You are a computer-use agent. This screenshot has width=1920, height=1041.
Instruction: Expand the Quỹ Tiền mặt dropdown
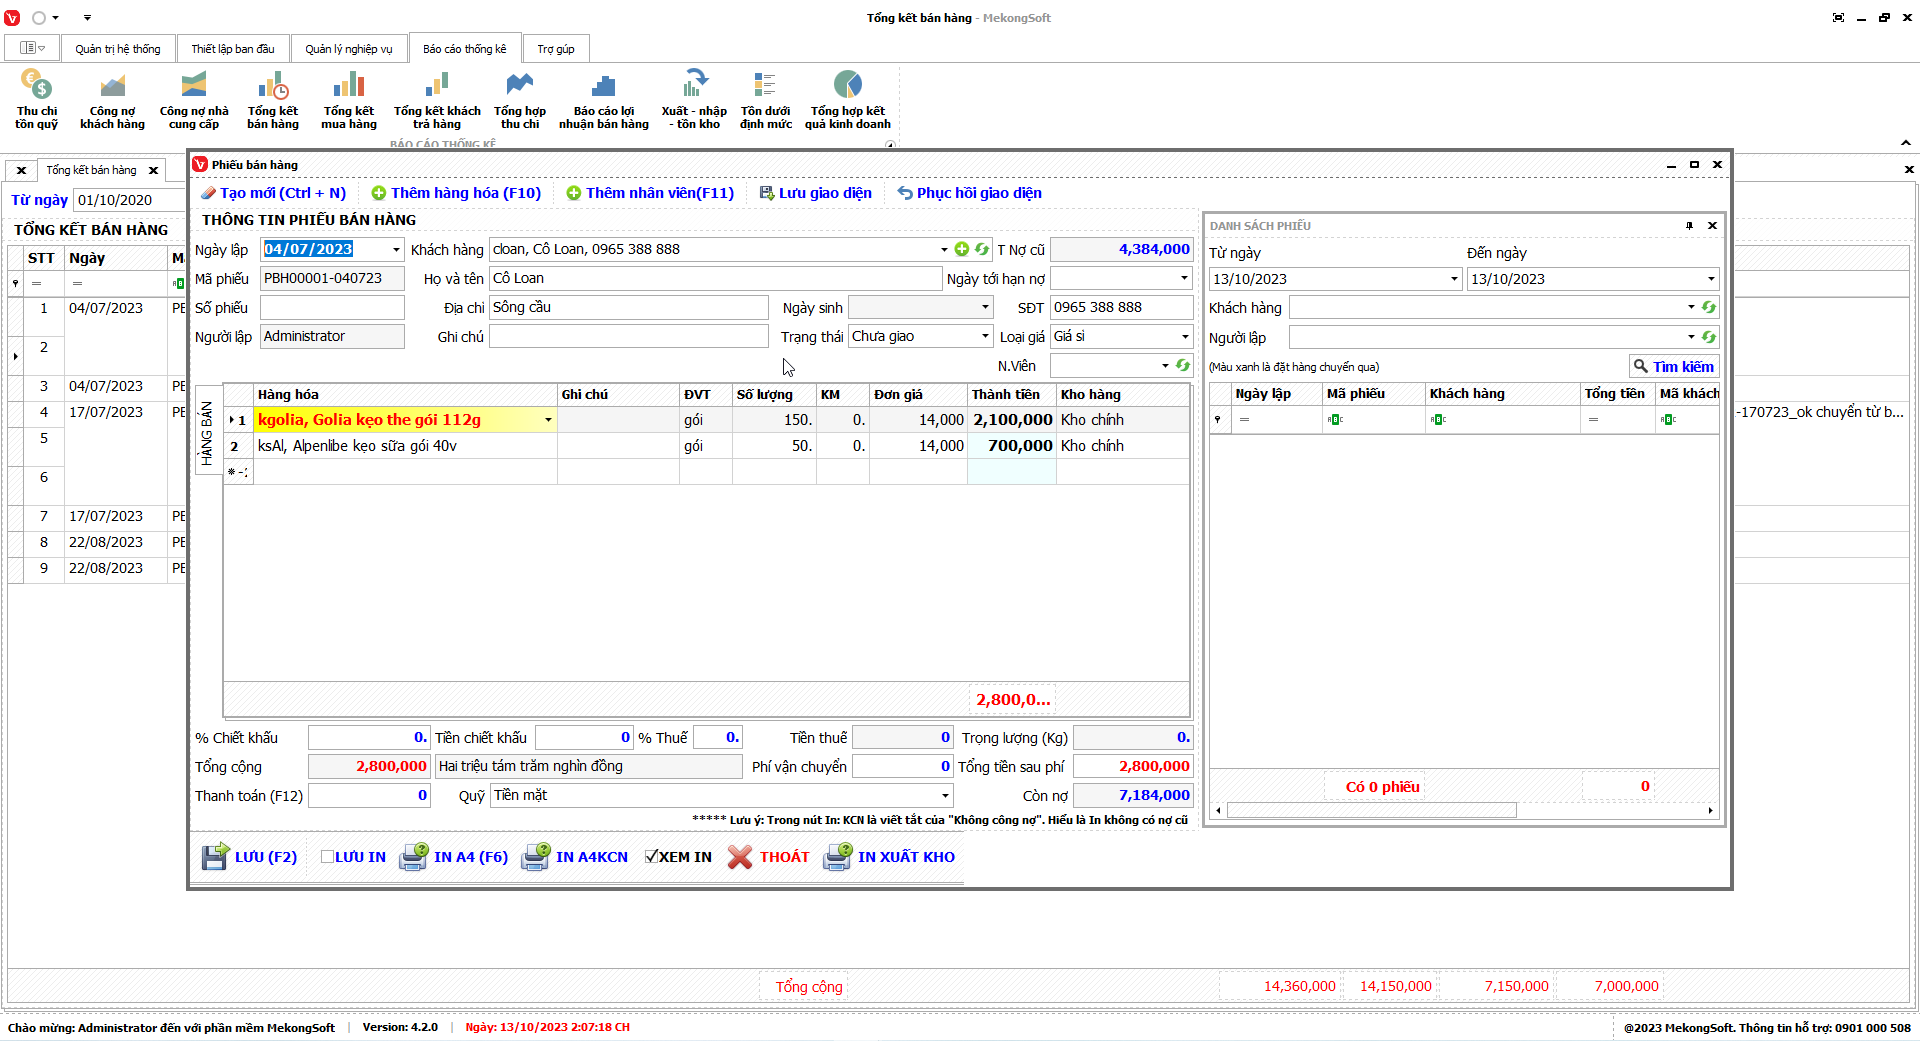(x=944, y=796)
